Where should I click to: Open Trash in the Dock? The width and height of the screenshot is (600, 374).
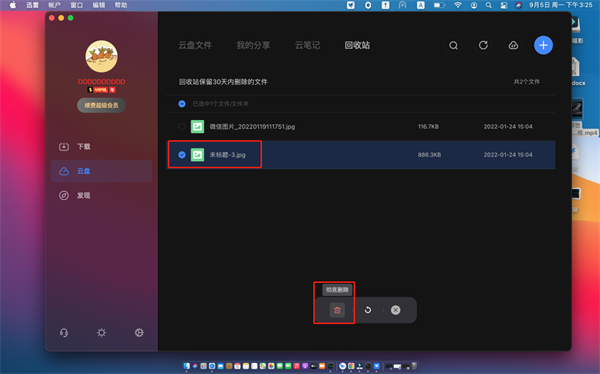(414, 366)
